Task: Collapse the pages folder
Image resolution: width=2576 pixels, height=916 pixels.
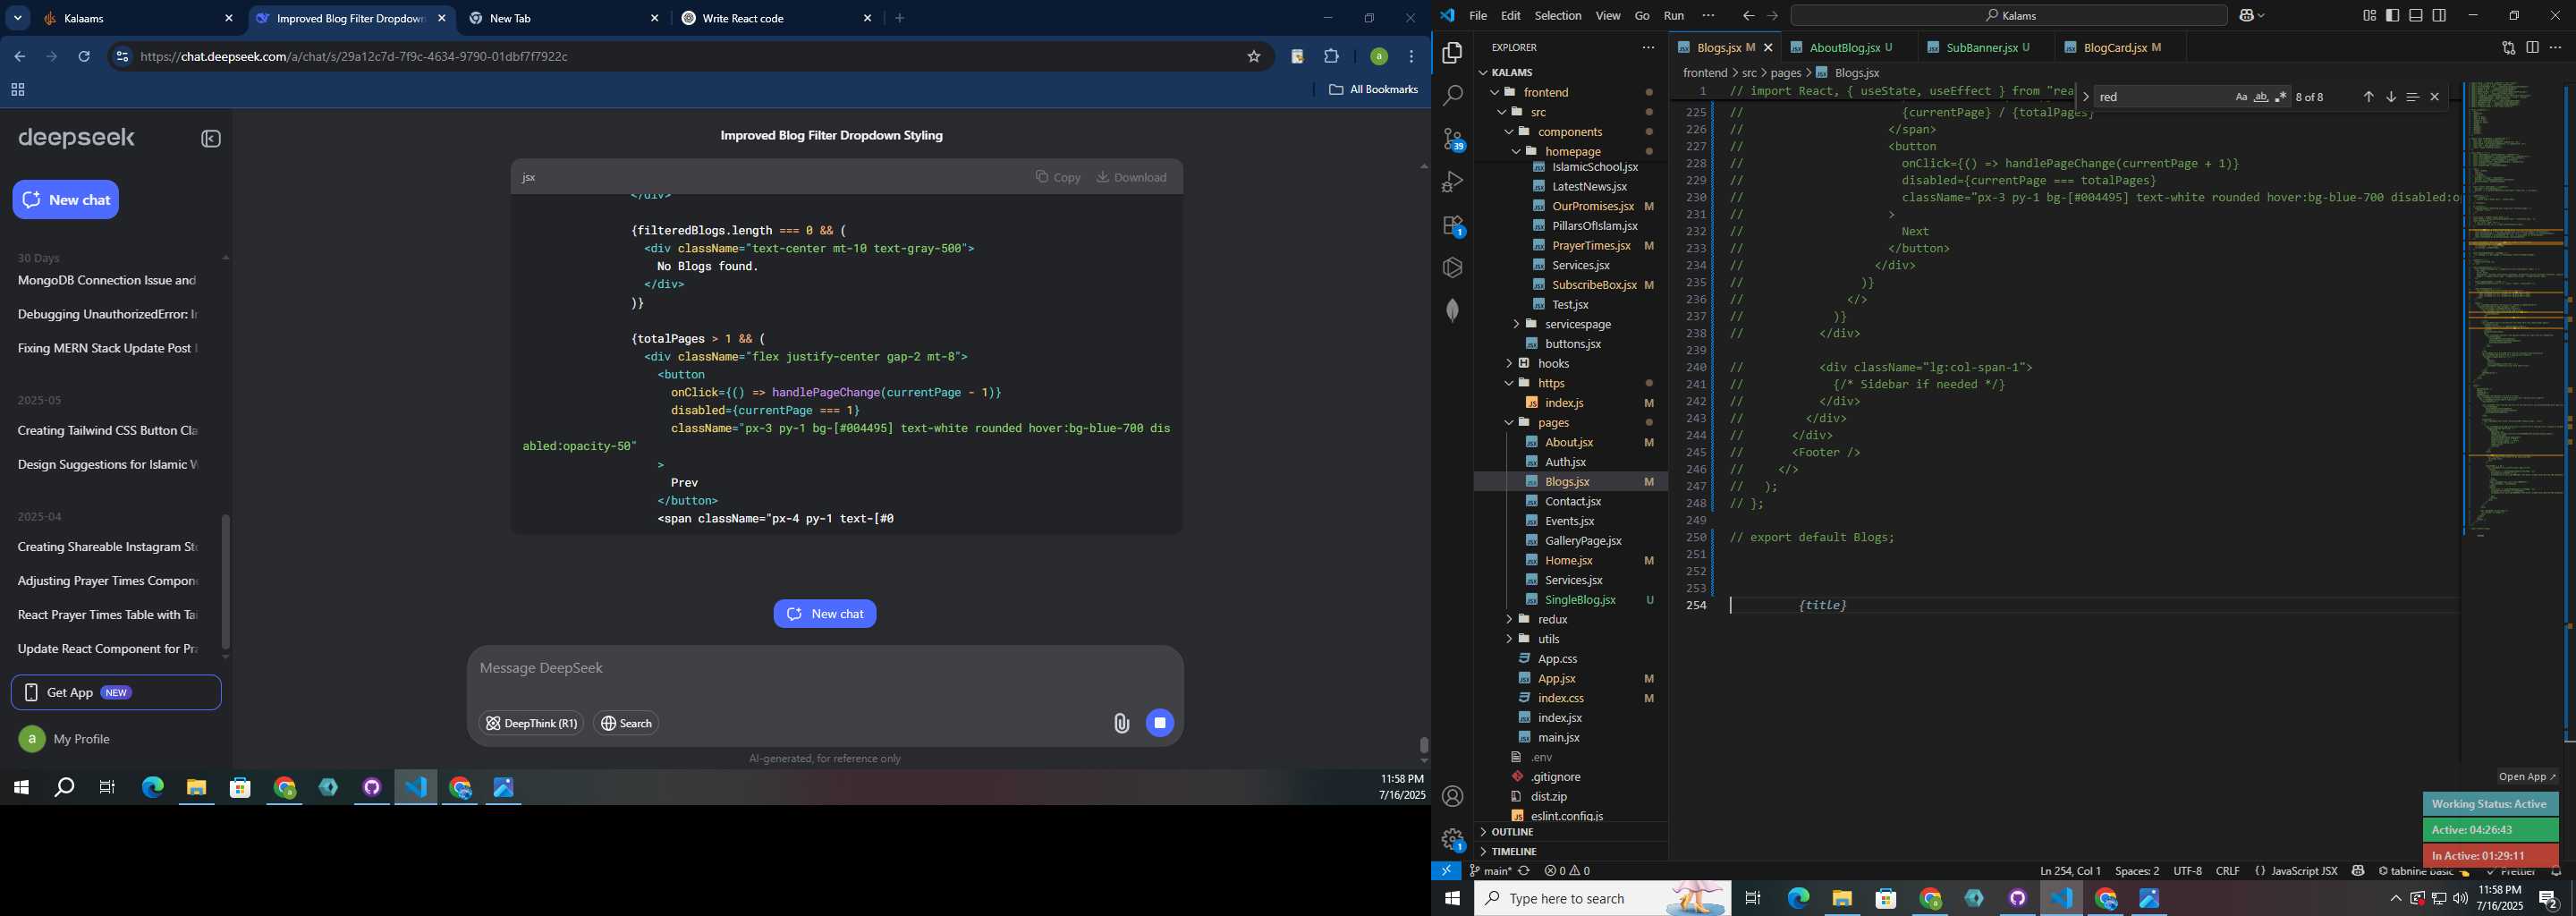Action: click(x=1570, y=422)
